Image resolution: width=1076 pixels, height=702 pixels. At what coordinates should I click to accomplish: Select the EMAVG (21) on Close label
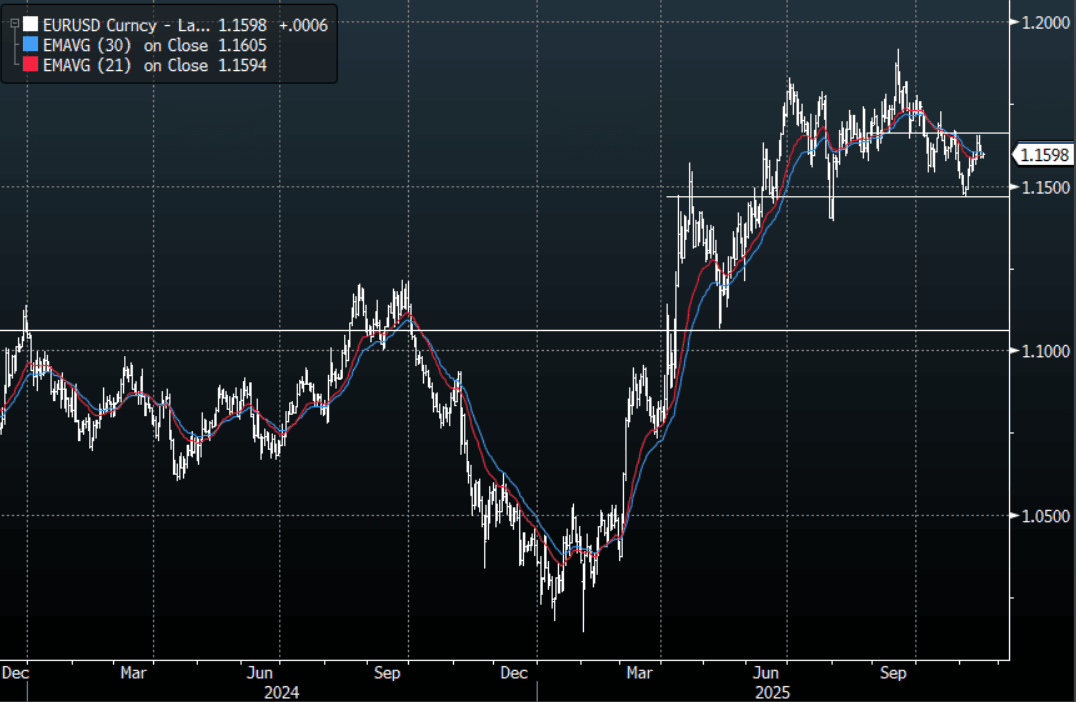tap(126, 65)
